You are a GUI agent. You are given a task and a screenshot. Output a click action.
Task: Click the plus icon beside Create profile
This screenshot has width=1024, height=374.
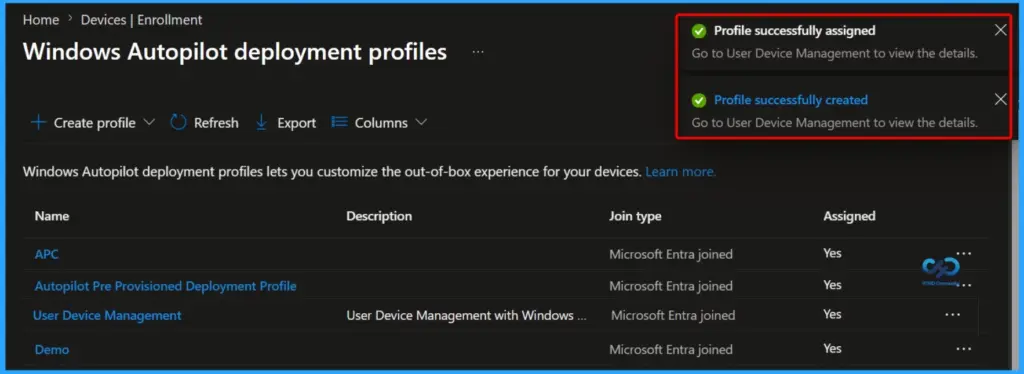[39, 123]
